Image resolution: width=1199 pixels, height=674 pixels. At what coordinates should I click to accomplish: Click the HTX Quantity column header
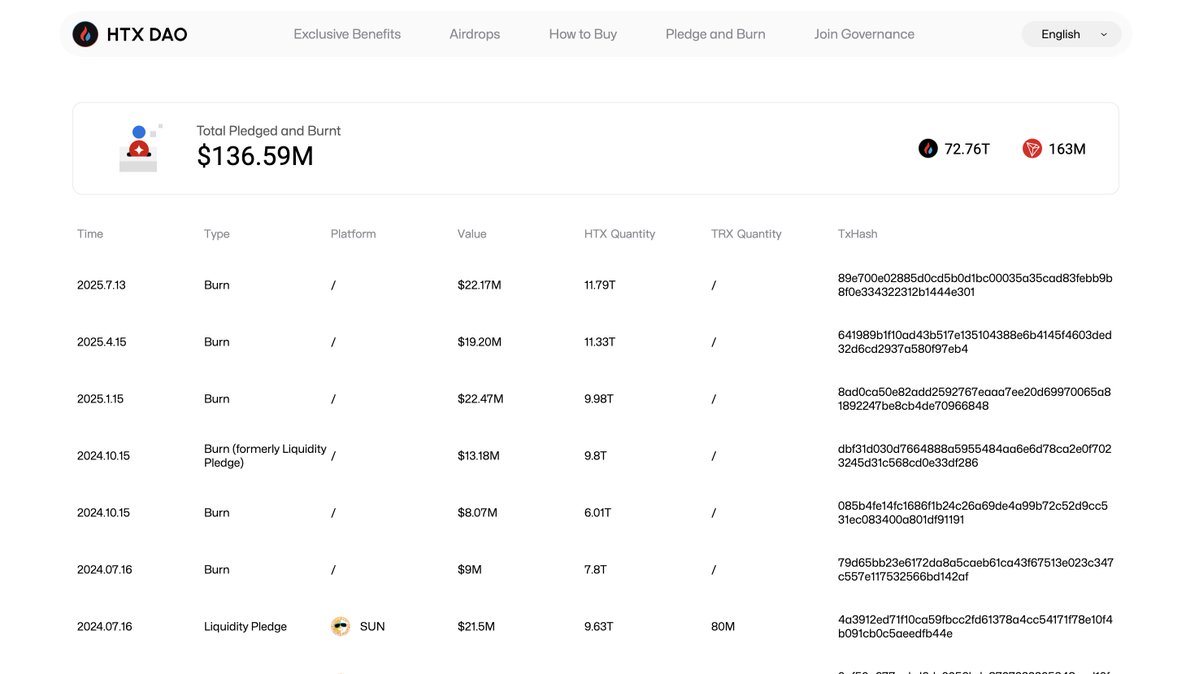[619, 234]
